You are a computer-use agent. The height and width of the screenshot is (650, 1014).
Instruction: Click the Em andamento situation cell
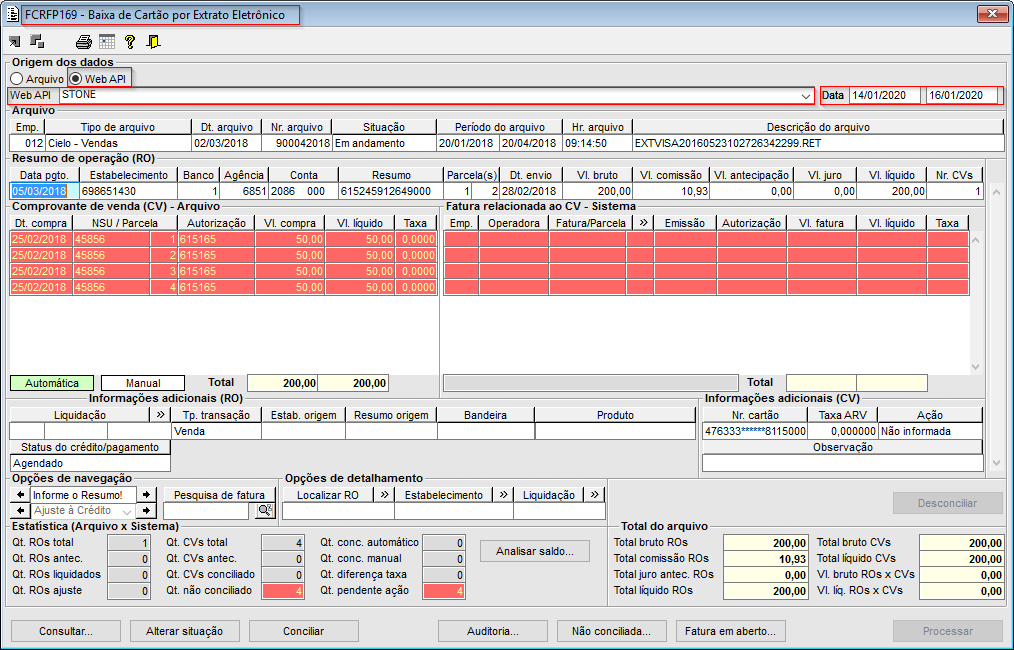pos(383,143)
